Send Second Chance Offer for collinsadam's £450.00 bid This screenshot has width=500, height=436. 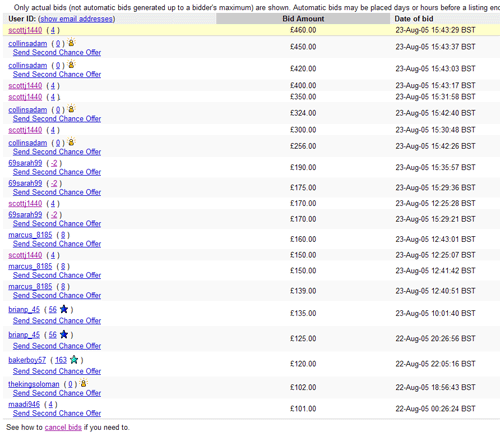click(x=57, y=52)
